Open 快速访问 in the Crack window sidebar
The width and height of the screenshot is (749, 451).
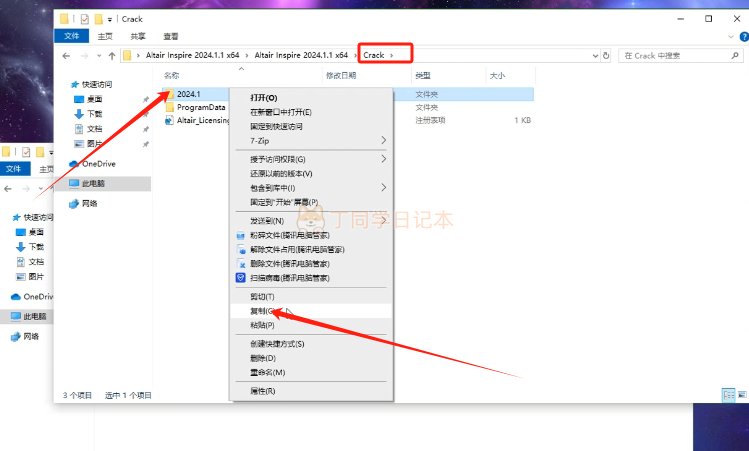tap(92, 85)
